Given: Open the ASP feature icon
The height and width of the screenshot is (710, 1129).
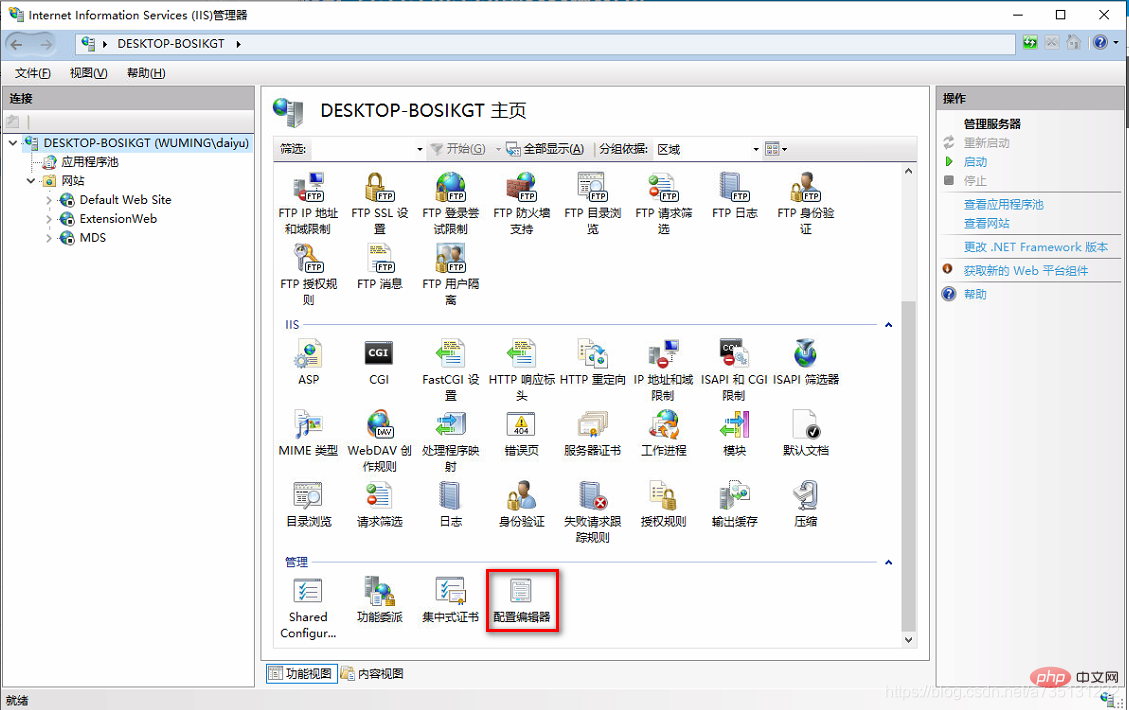Looking at the screenshot, I should tap(308, 362).
